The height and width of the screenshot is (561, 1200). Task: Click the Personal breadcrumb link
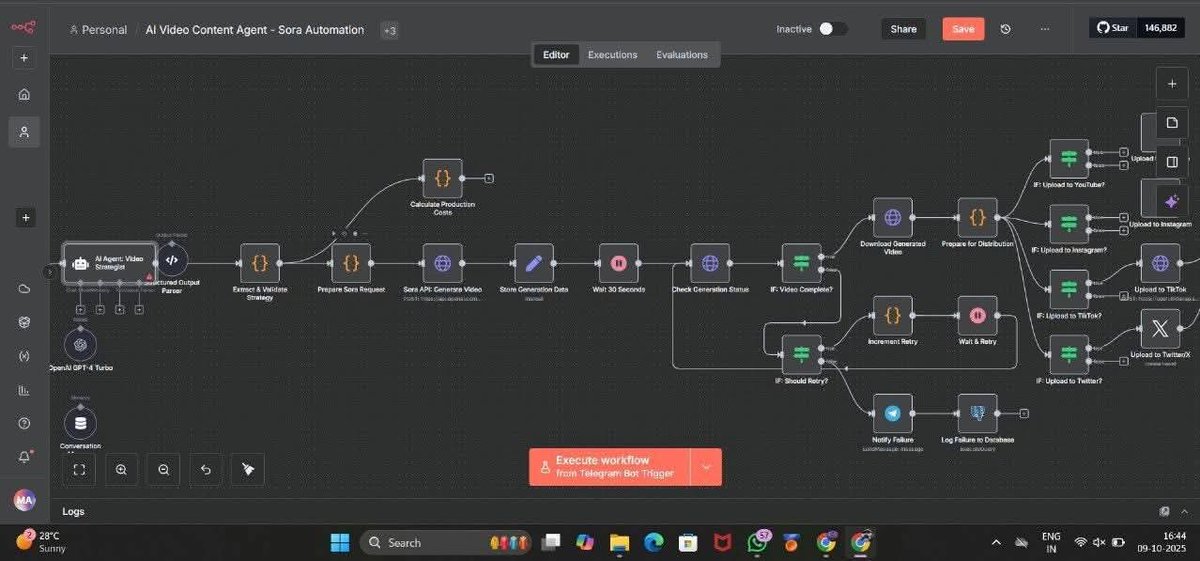[x=98, y=30]
